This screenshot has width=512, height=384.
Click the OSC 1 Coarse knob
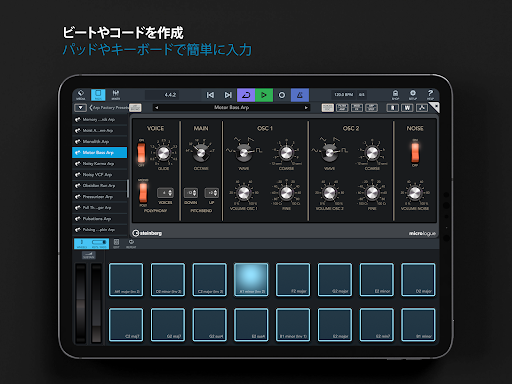[286, 153]
